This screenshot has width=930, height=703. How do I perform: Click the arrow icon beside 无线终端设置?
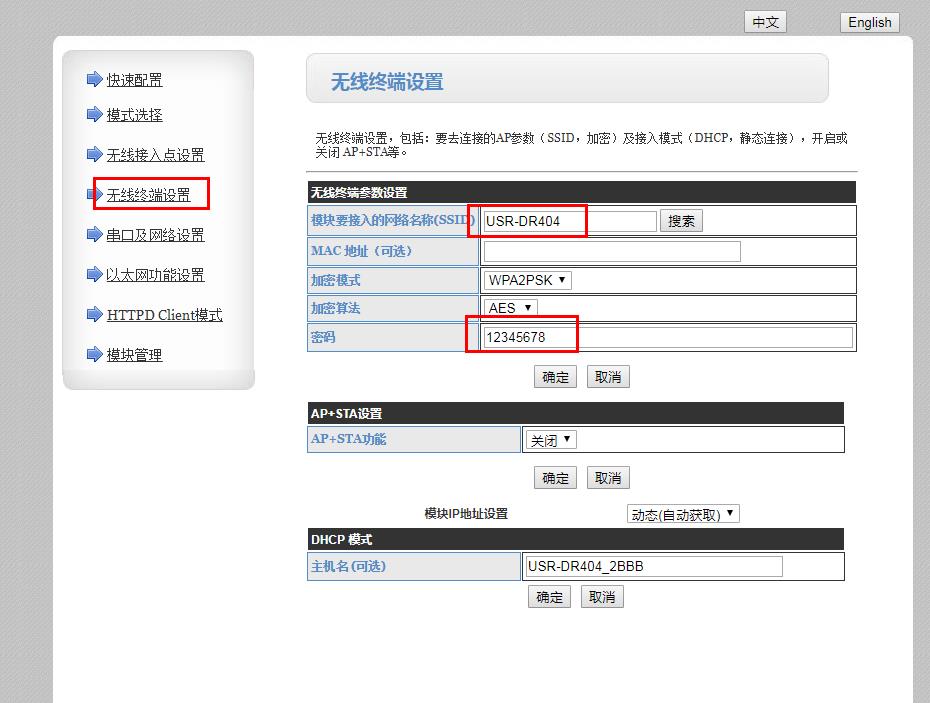click(x=94, y=194)
